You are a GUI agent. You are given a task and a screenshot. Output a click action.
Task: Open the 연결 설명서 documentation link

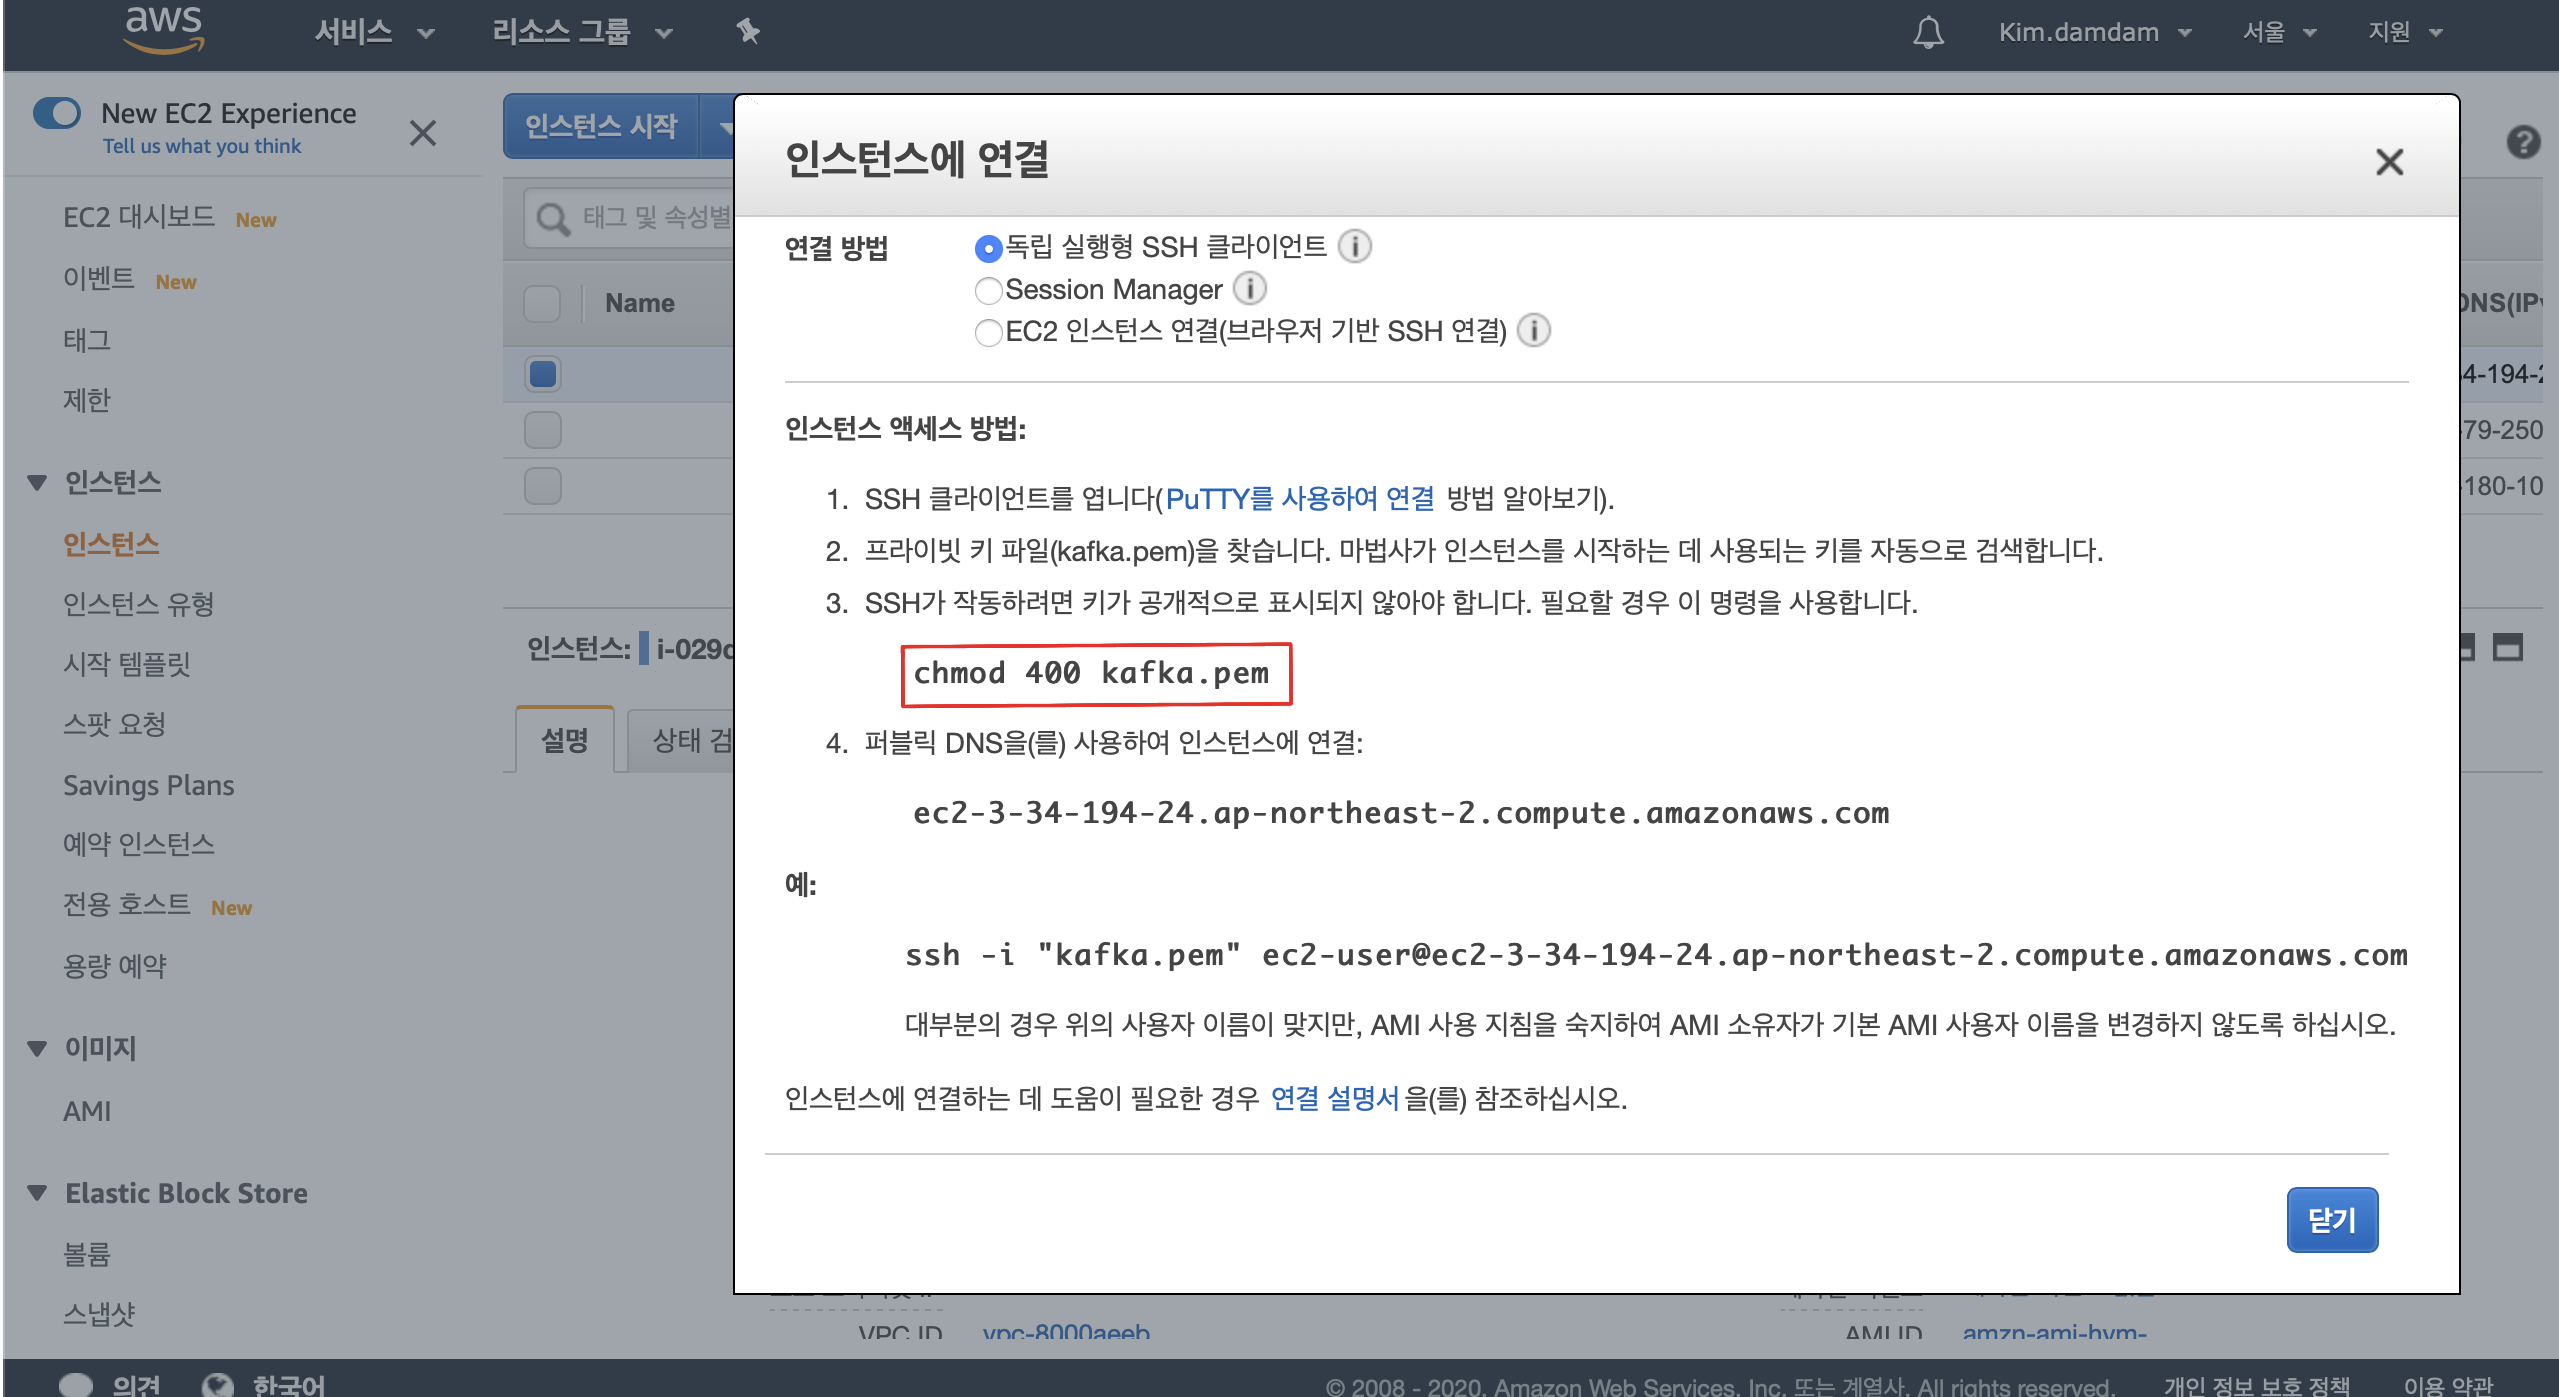tap(1334, 1098)
